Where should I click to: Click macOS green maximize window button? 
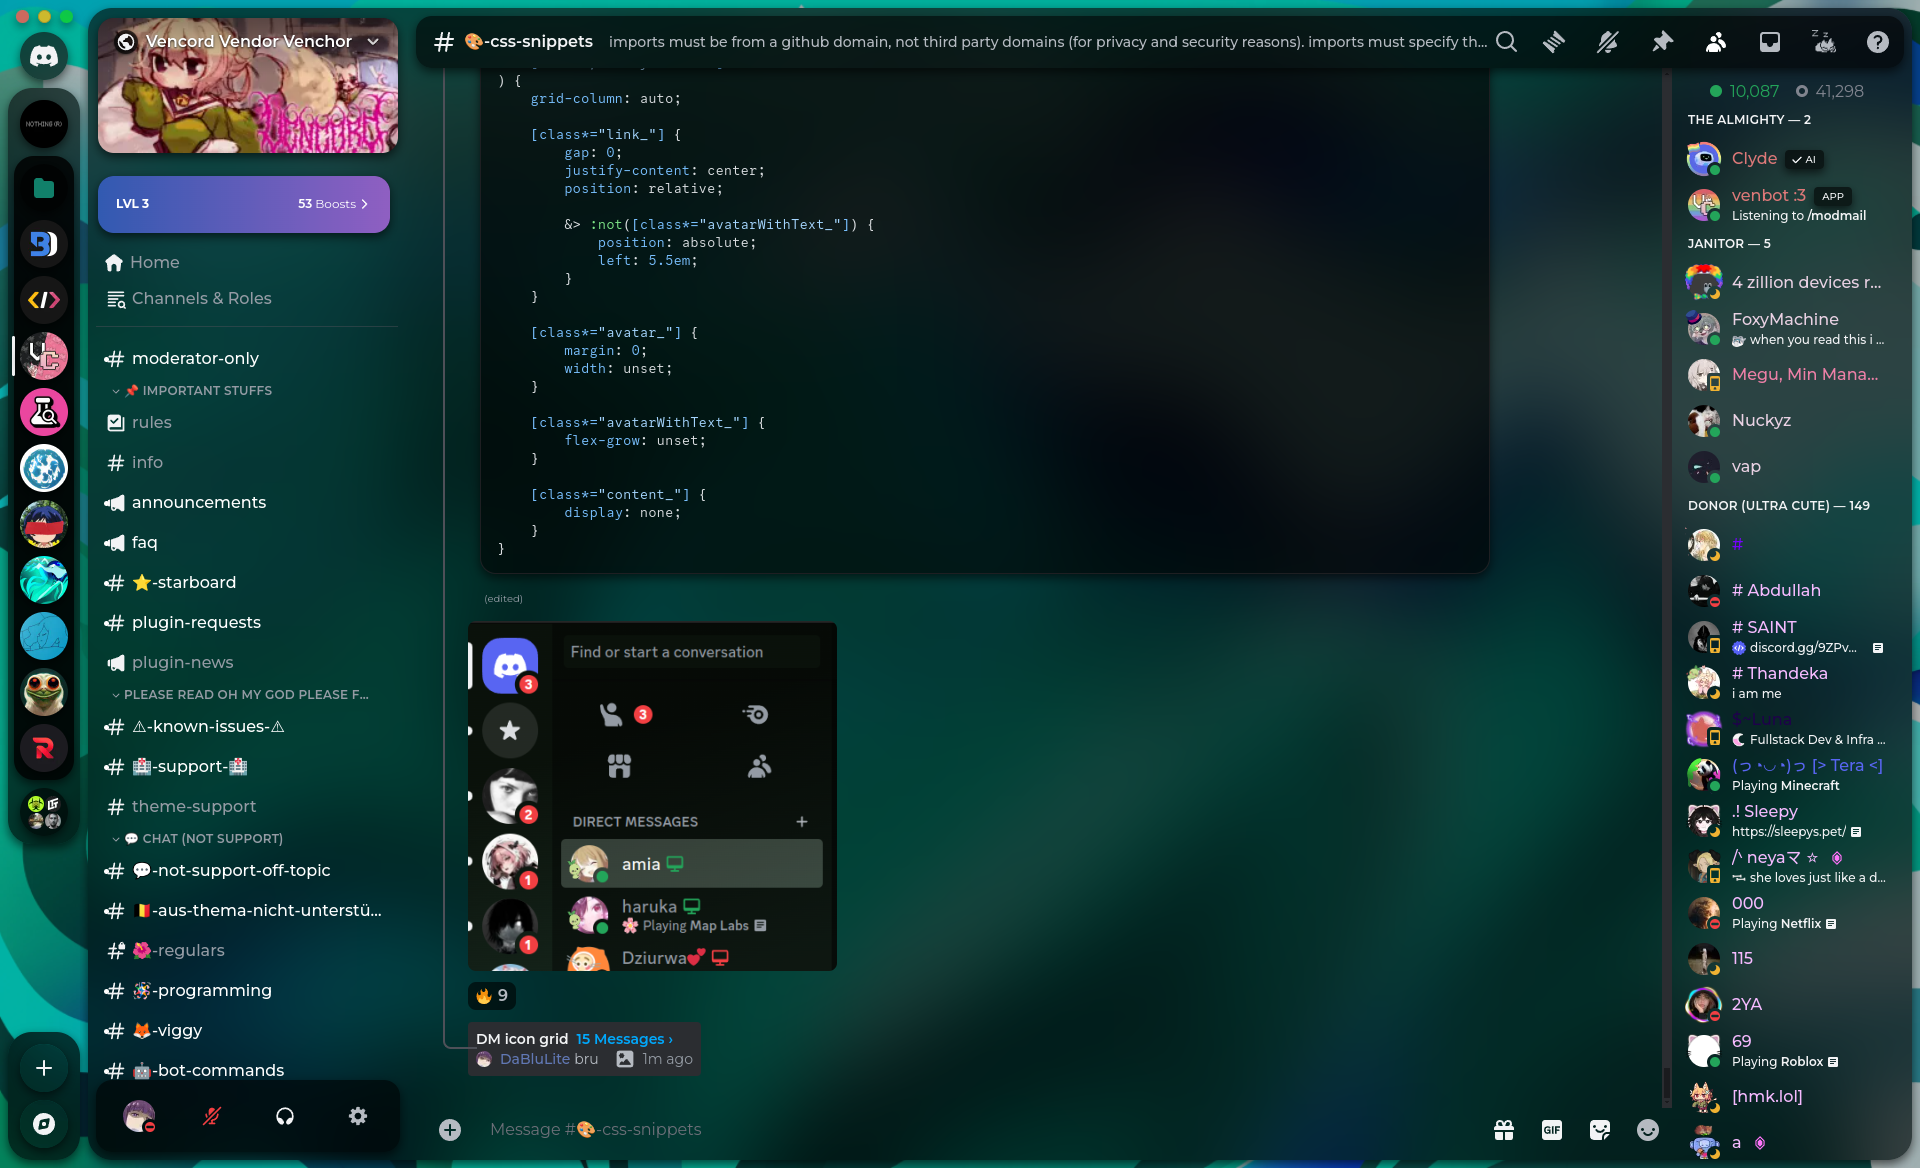66,16
